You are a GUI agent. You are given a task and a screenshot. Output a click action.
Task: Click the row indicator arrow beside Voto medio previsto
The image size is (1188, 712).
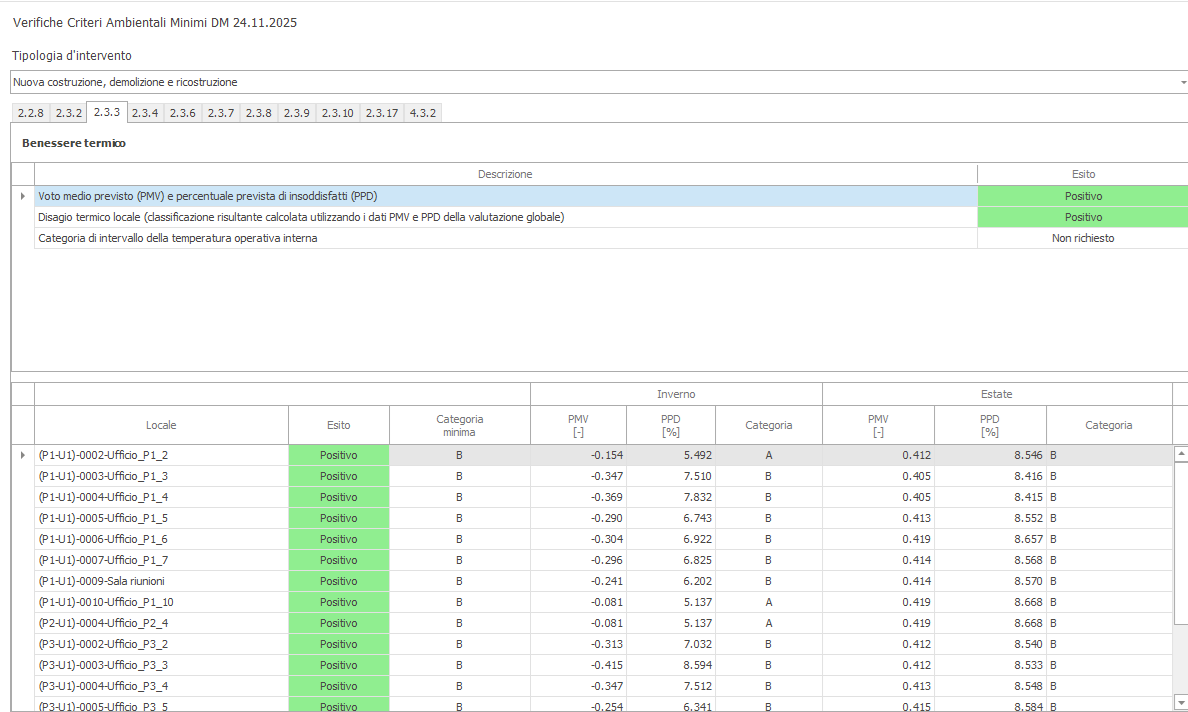(x=23, y=196)
